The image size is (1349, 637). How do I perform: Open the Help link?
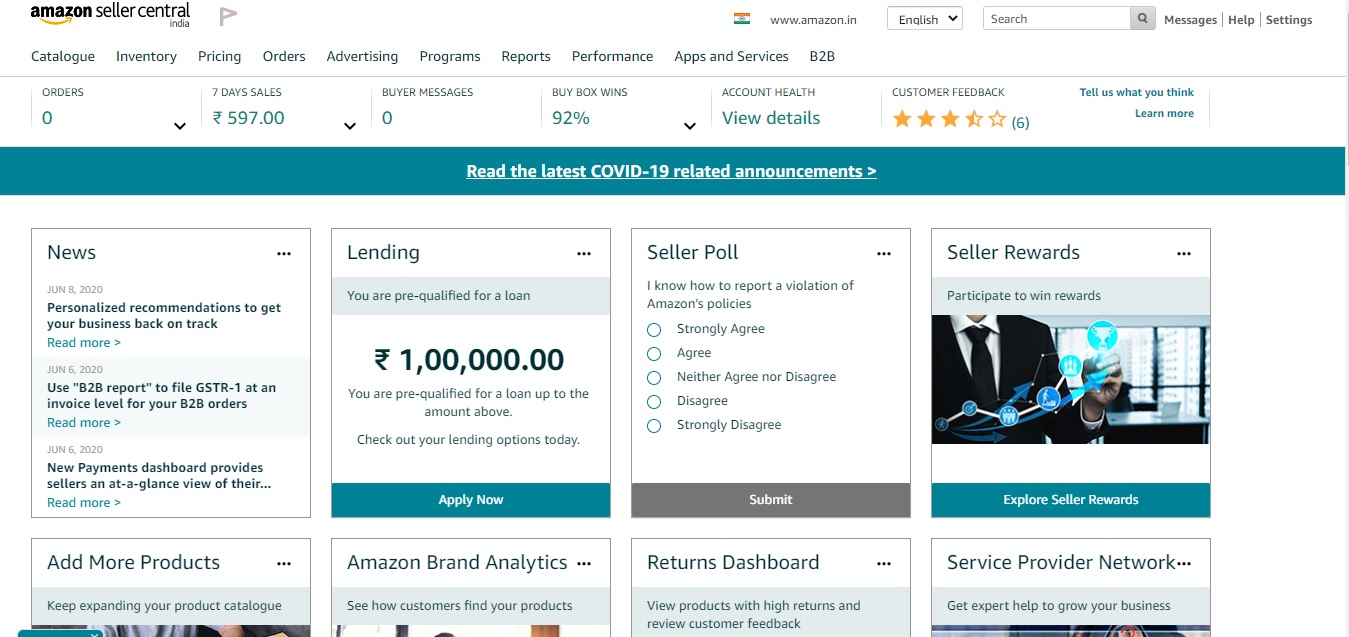point(1241,20)
